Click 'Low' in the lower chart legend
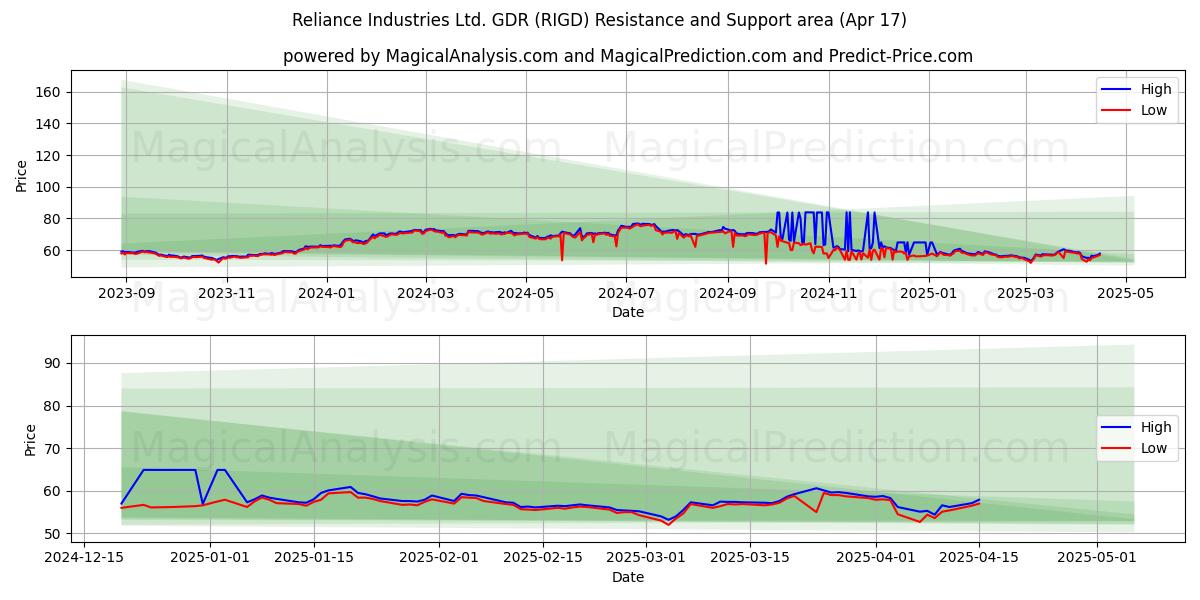 [1154, 448]
